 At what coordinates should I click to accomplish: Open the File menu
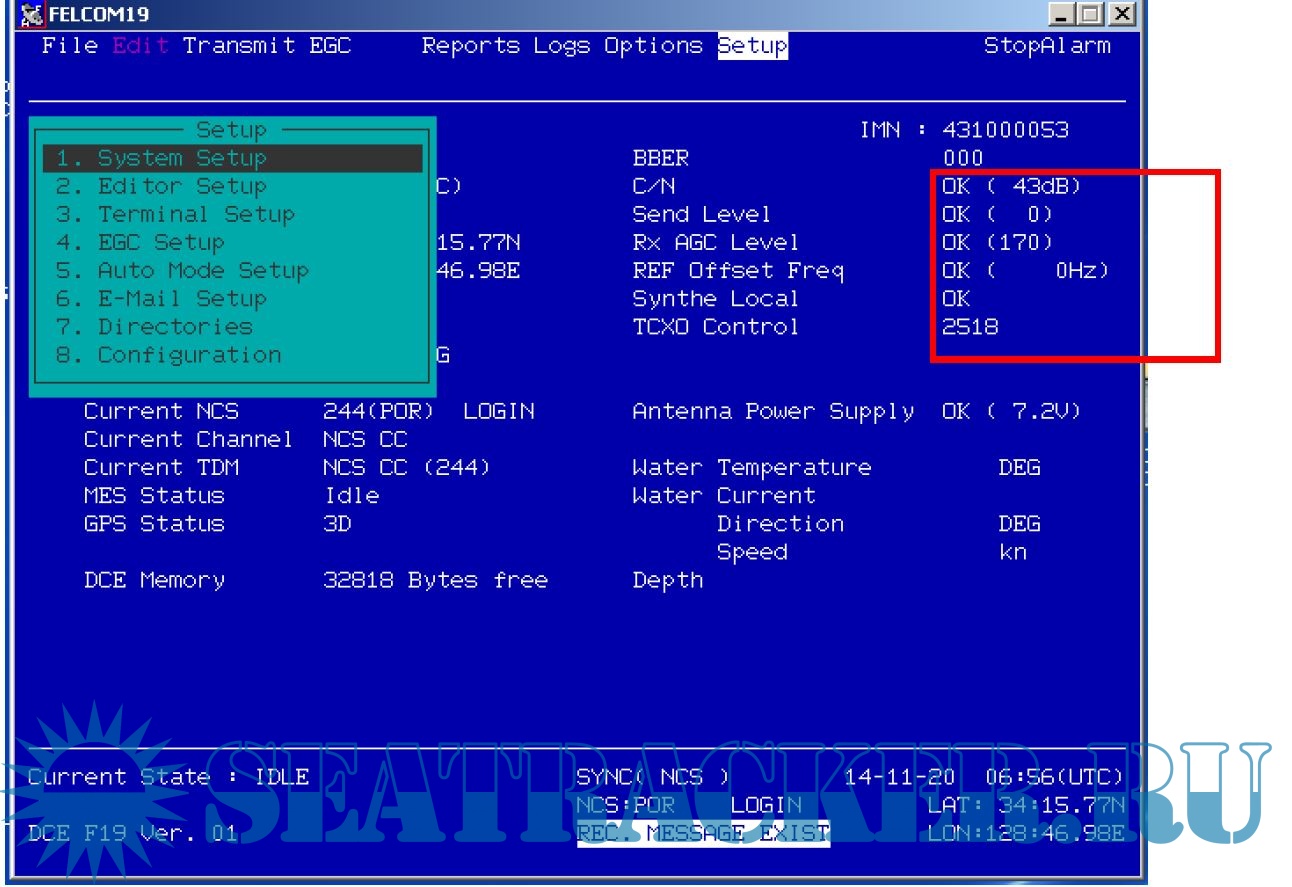(x=70, y=46)
